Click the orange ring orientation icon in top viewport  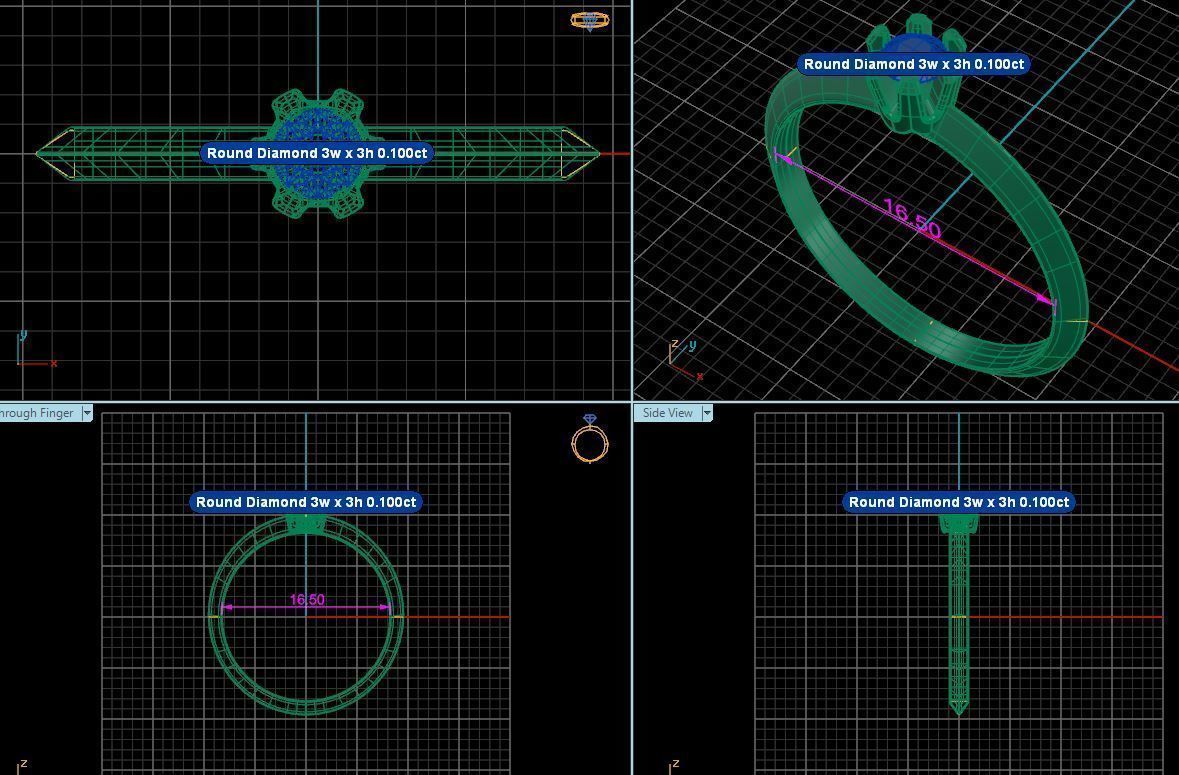tap(590, 20)
